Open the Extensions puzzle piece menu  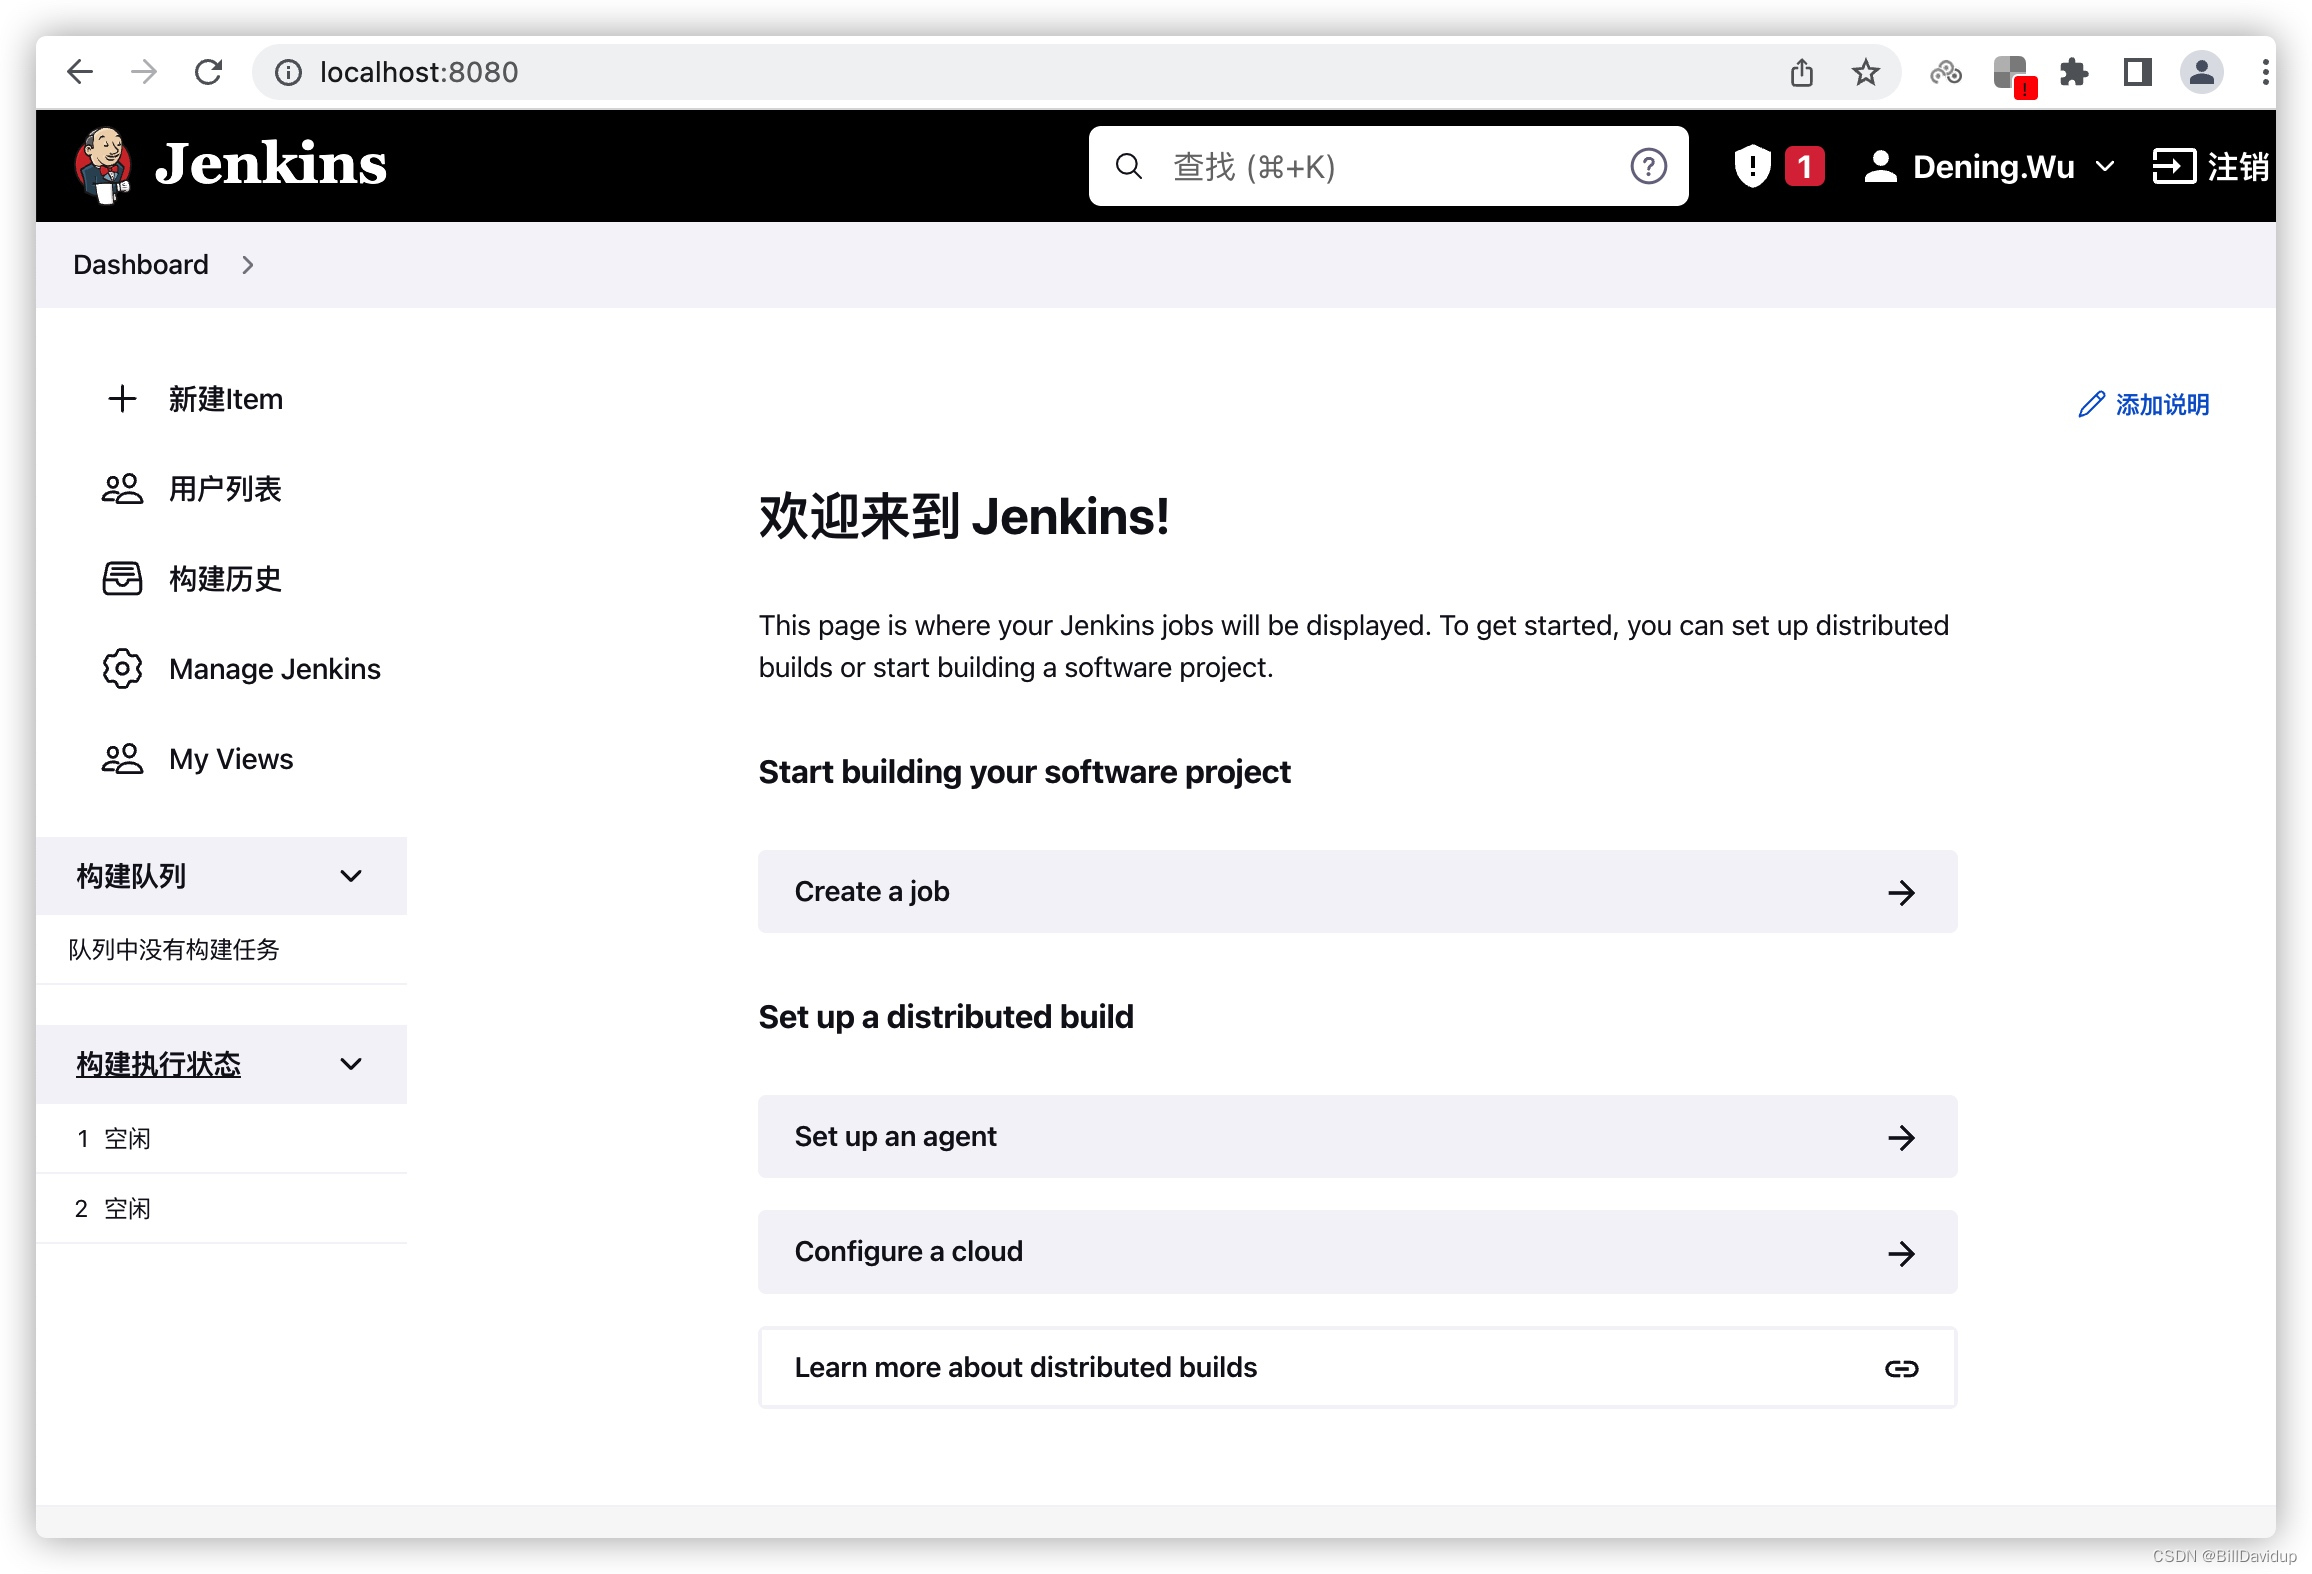point(2073,72)
